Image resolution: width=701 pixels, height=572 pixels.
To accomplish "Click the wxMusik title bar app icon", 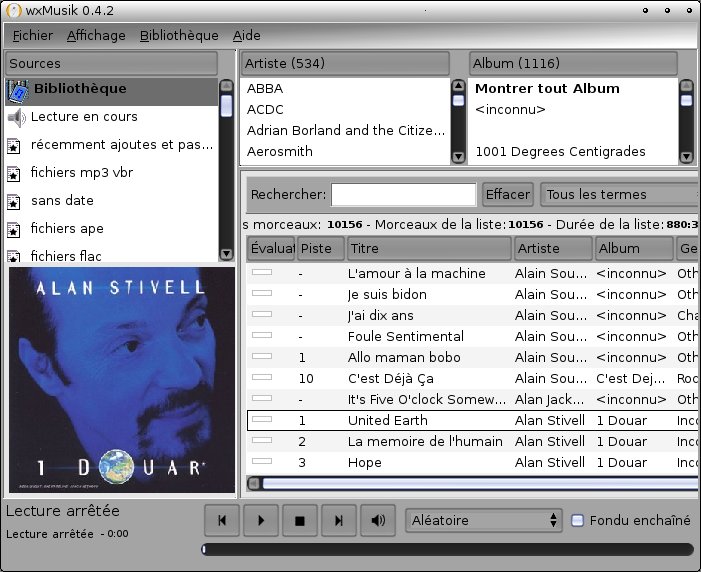I will [13, 10].
